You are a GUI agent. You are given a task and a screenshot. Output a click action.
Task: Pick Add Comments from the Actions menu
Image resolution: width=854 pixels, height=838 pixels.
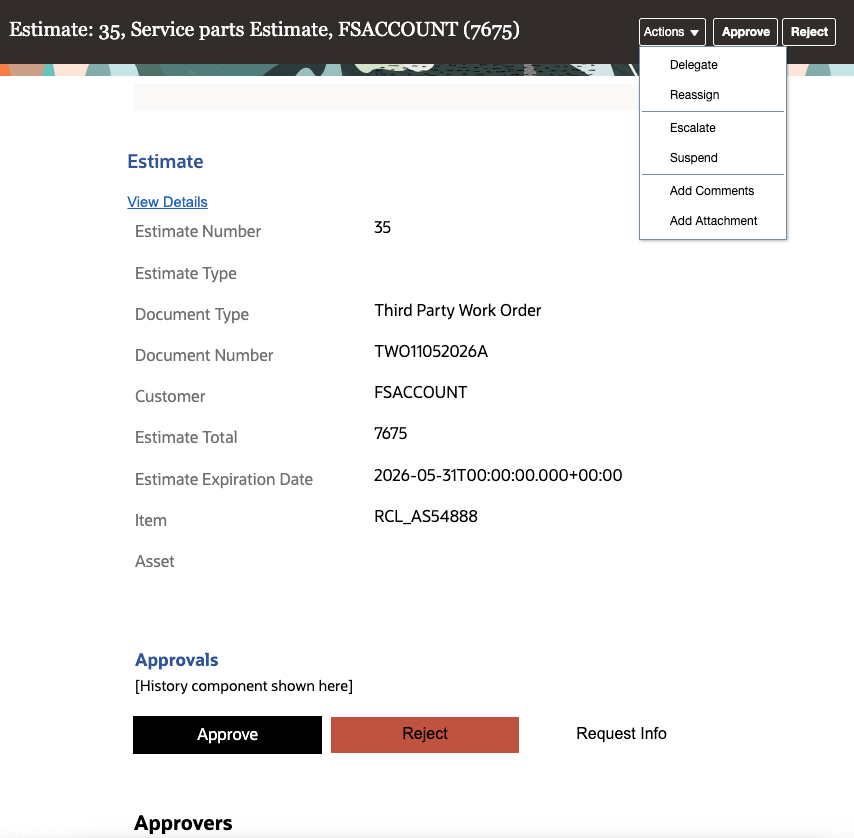click(x=712, y=191)
